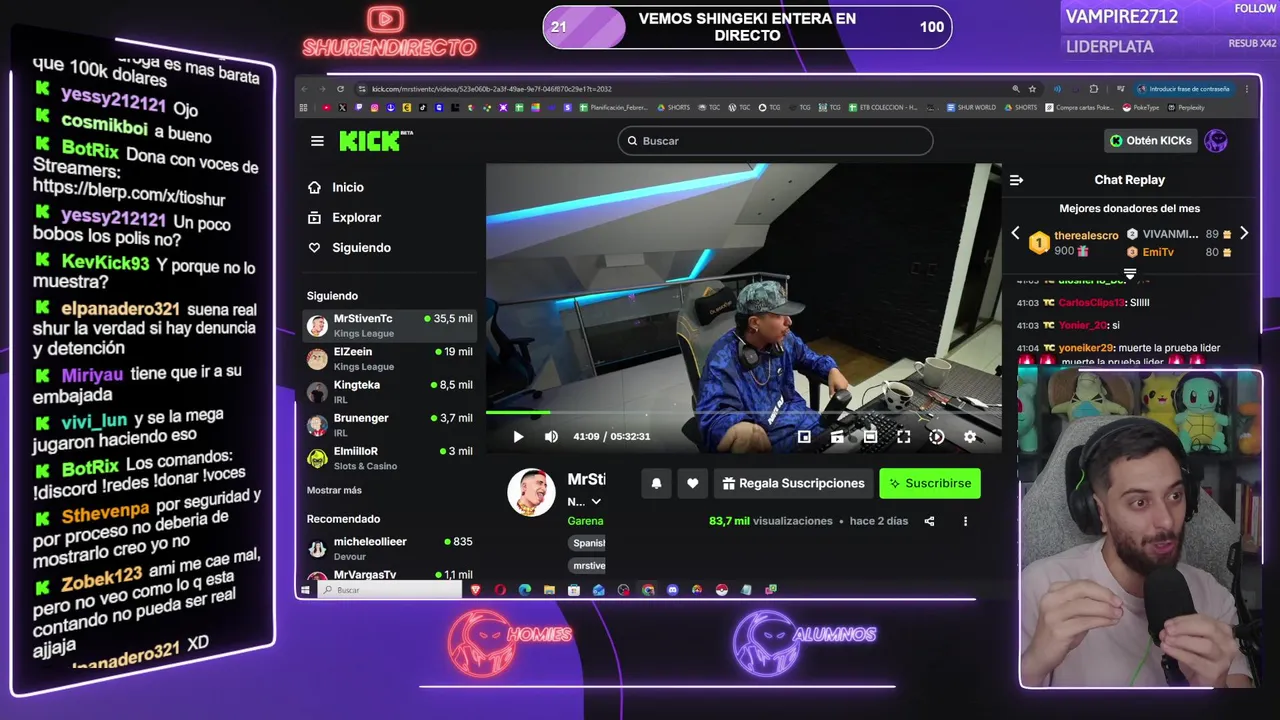Viewport: 1280px width, 720px height.
Task: Open PokeType bookmark
Action: tap(1140, 107)
